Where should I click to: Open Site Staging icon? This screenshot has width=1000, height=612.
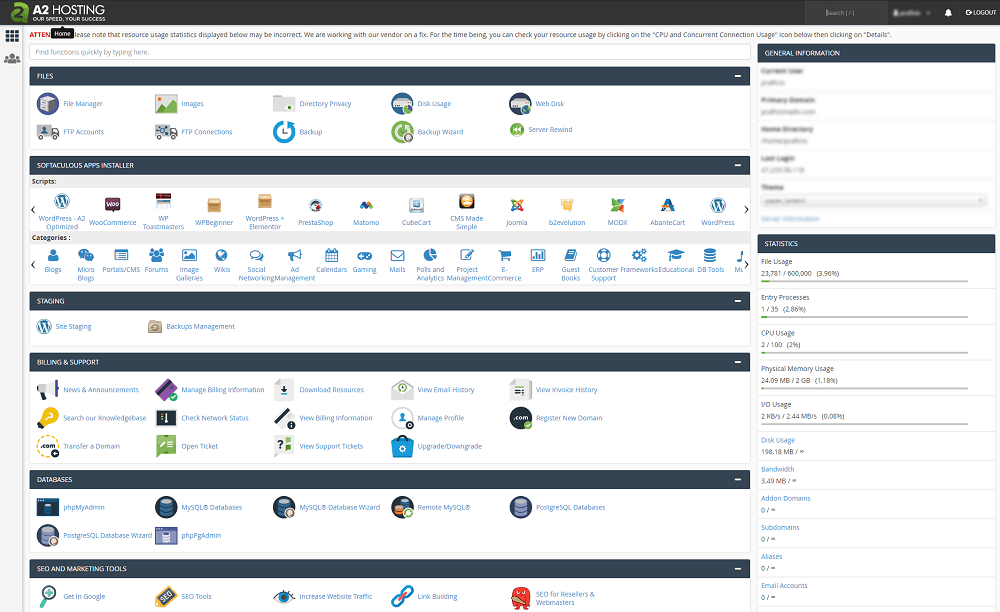[44, 326]
